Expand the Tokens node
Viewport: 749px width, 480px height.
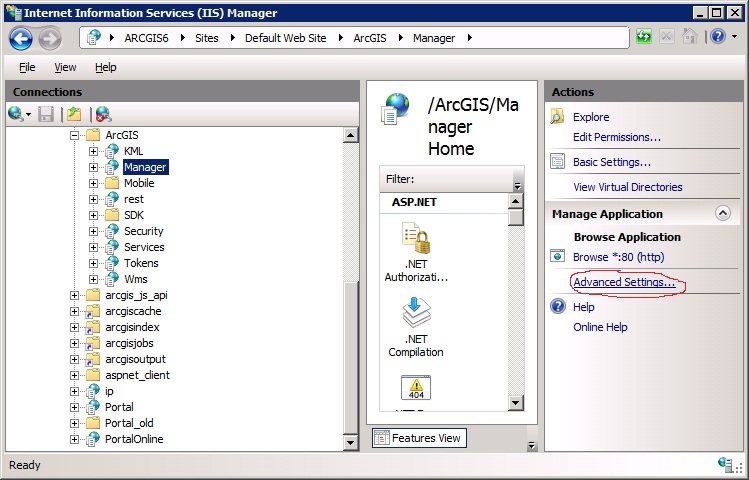coord(93,263)
